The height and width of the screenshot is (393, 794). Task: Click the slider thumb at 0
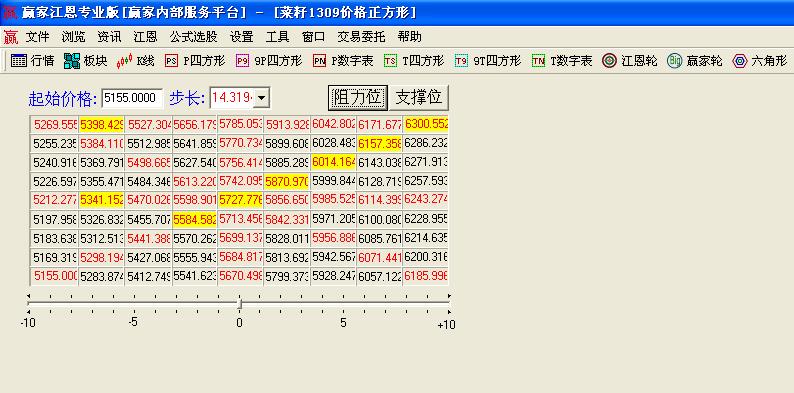tap(240, 304)
